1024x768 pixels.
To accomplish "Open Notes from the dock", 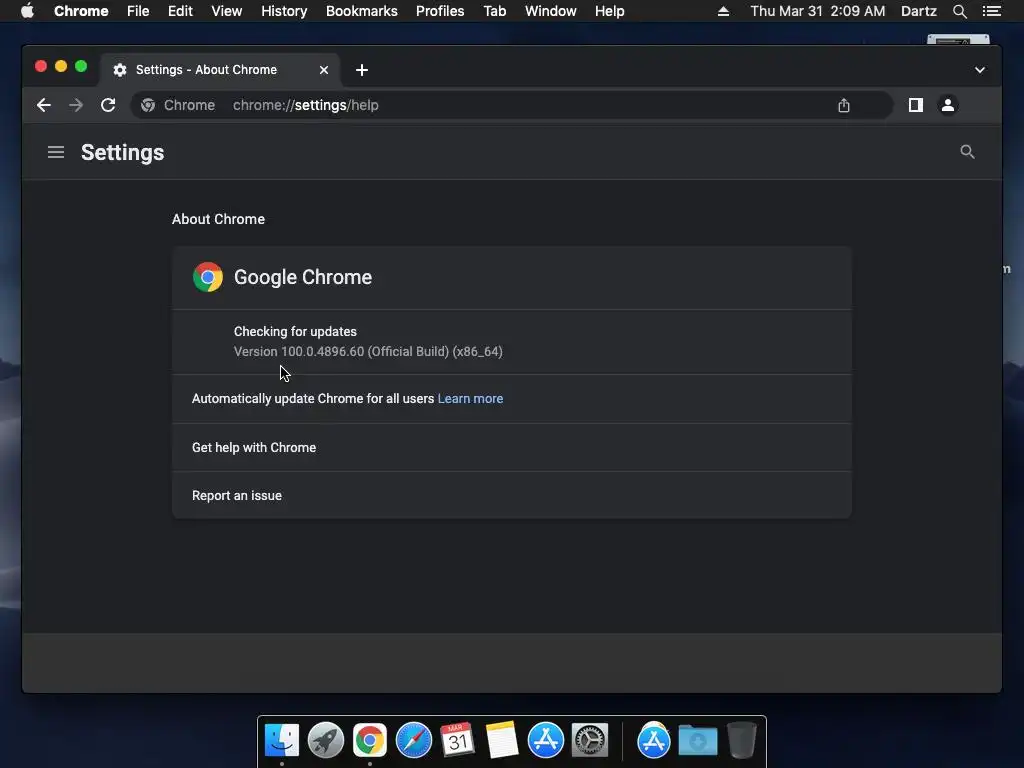I will pyautogui.click(x=502, y=741).
